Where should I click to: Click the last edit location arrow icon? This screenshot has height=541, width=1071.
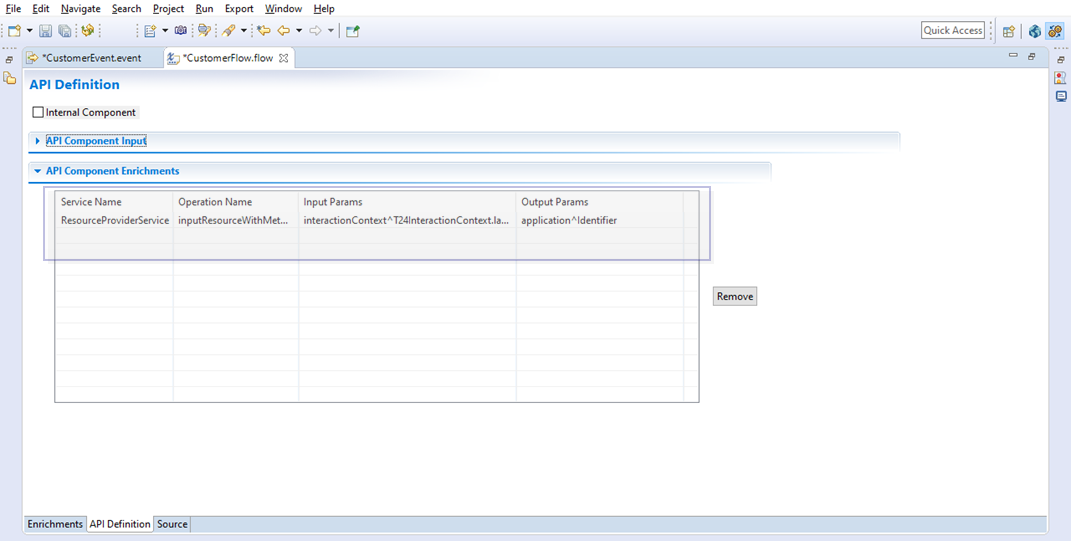tap(263, 31)
